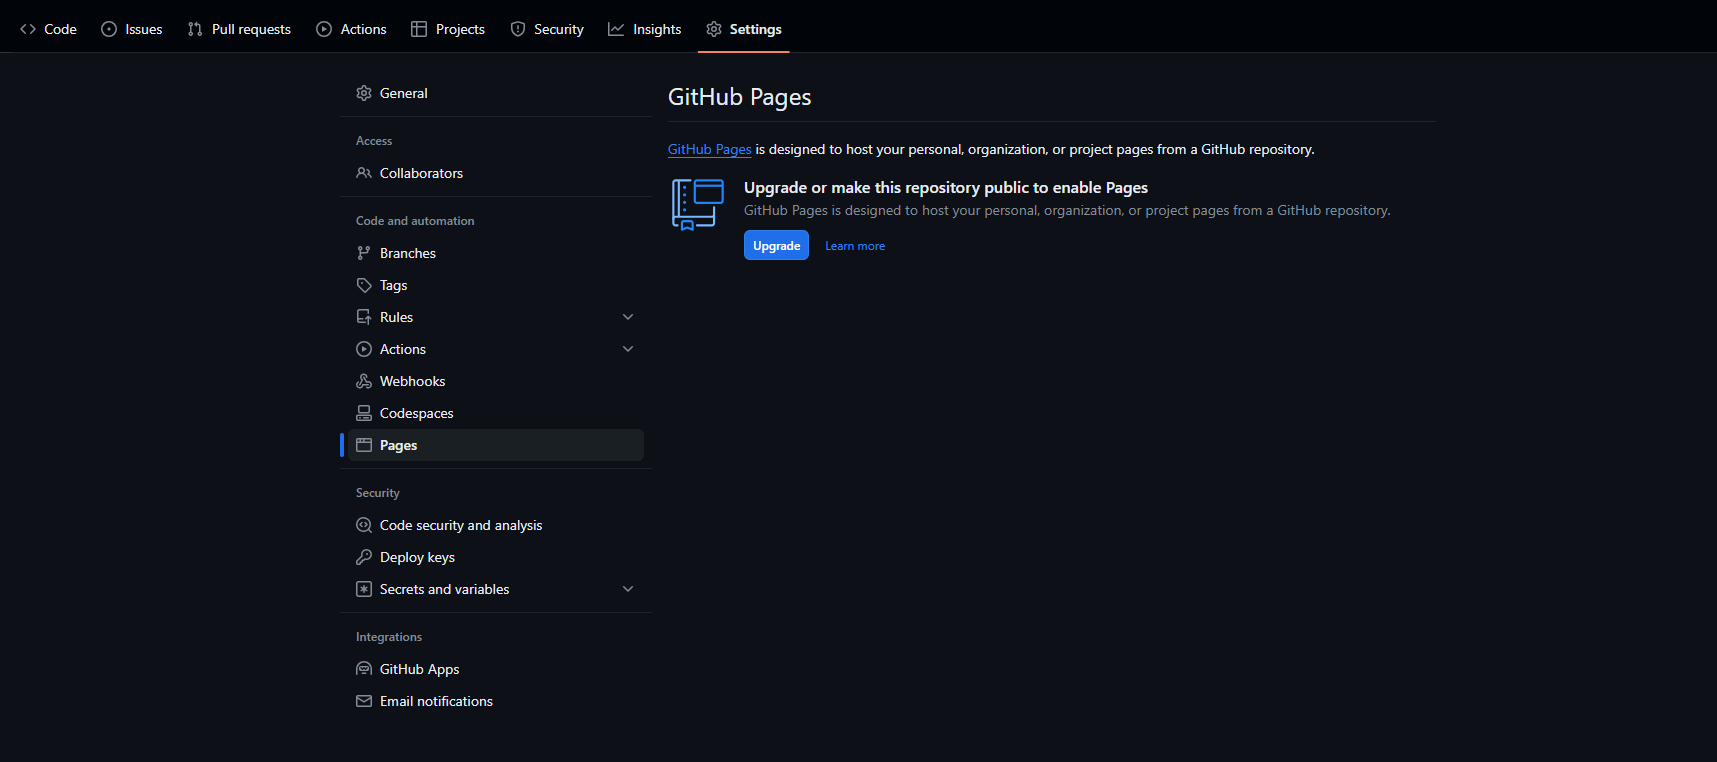View the Insights tab
Viewport: 1717px width, 762px height.
click(x=645, y=29)
